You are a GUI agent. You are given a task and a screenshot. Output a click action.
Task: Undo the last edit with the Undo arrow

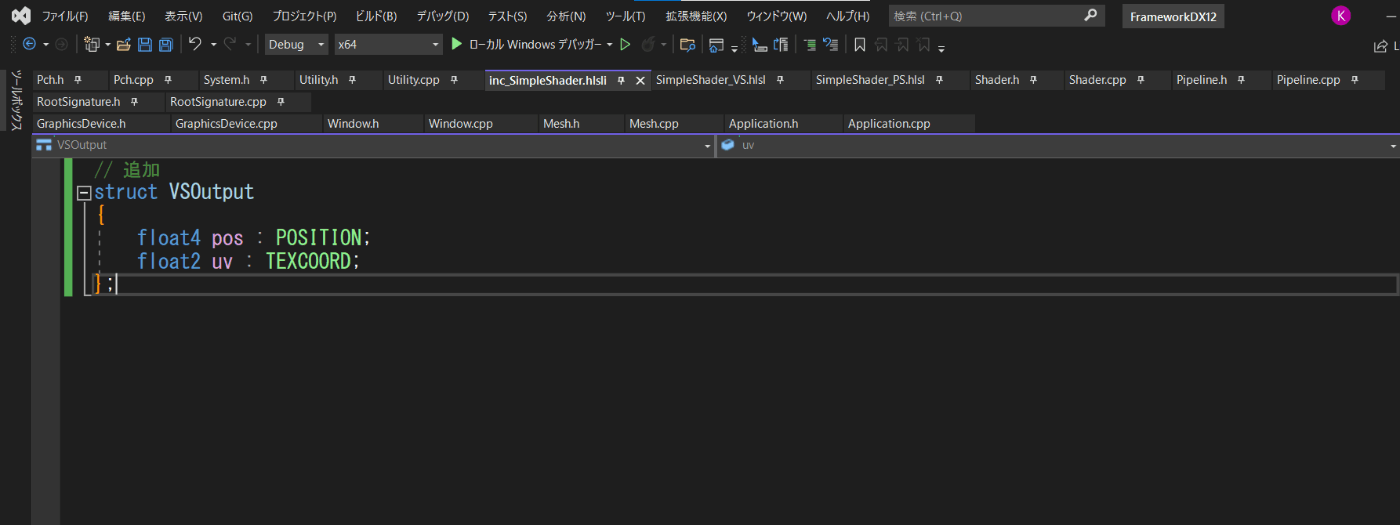pyautogui.click(x=195, y=44)
